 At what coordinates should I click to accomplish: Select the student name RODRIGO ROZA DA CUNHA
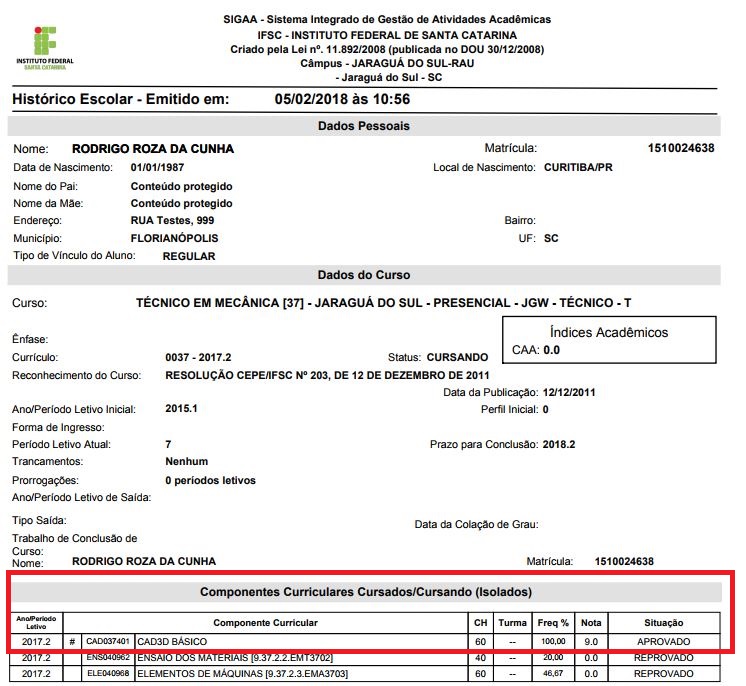coord(153,149)
